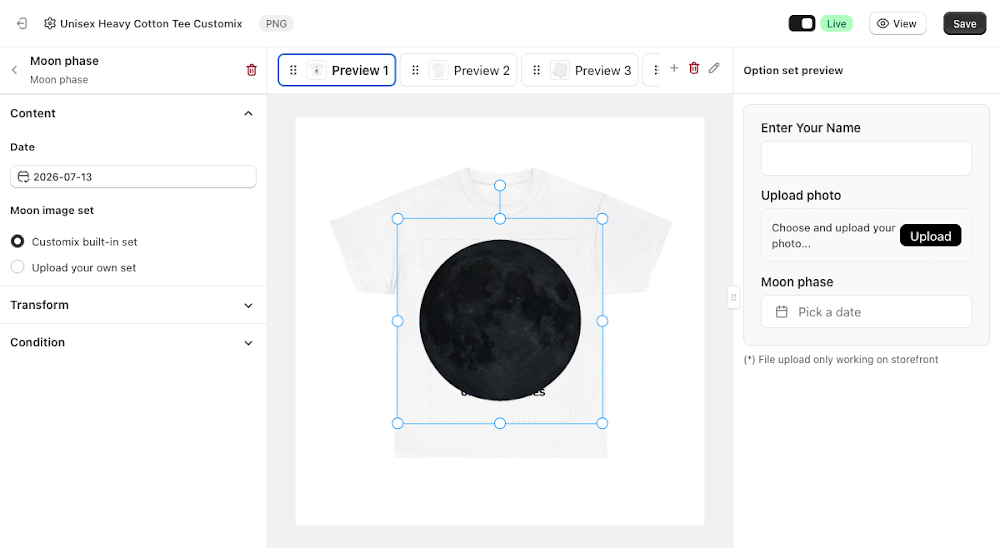Click the Moon image set label
The image size is (1000, 548).
pos(52,211)
